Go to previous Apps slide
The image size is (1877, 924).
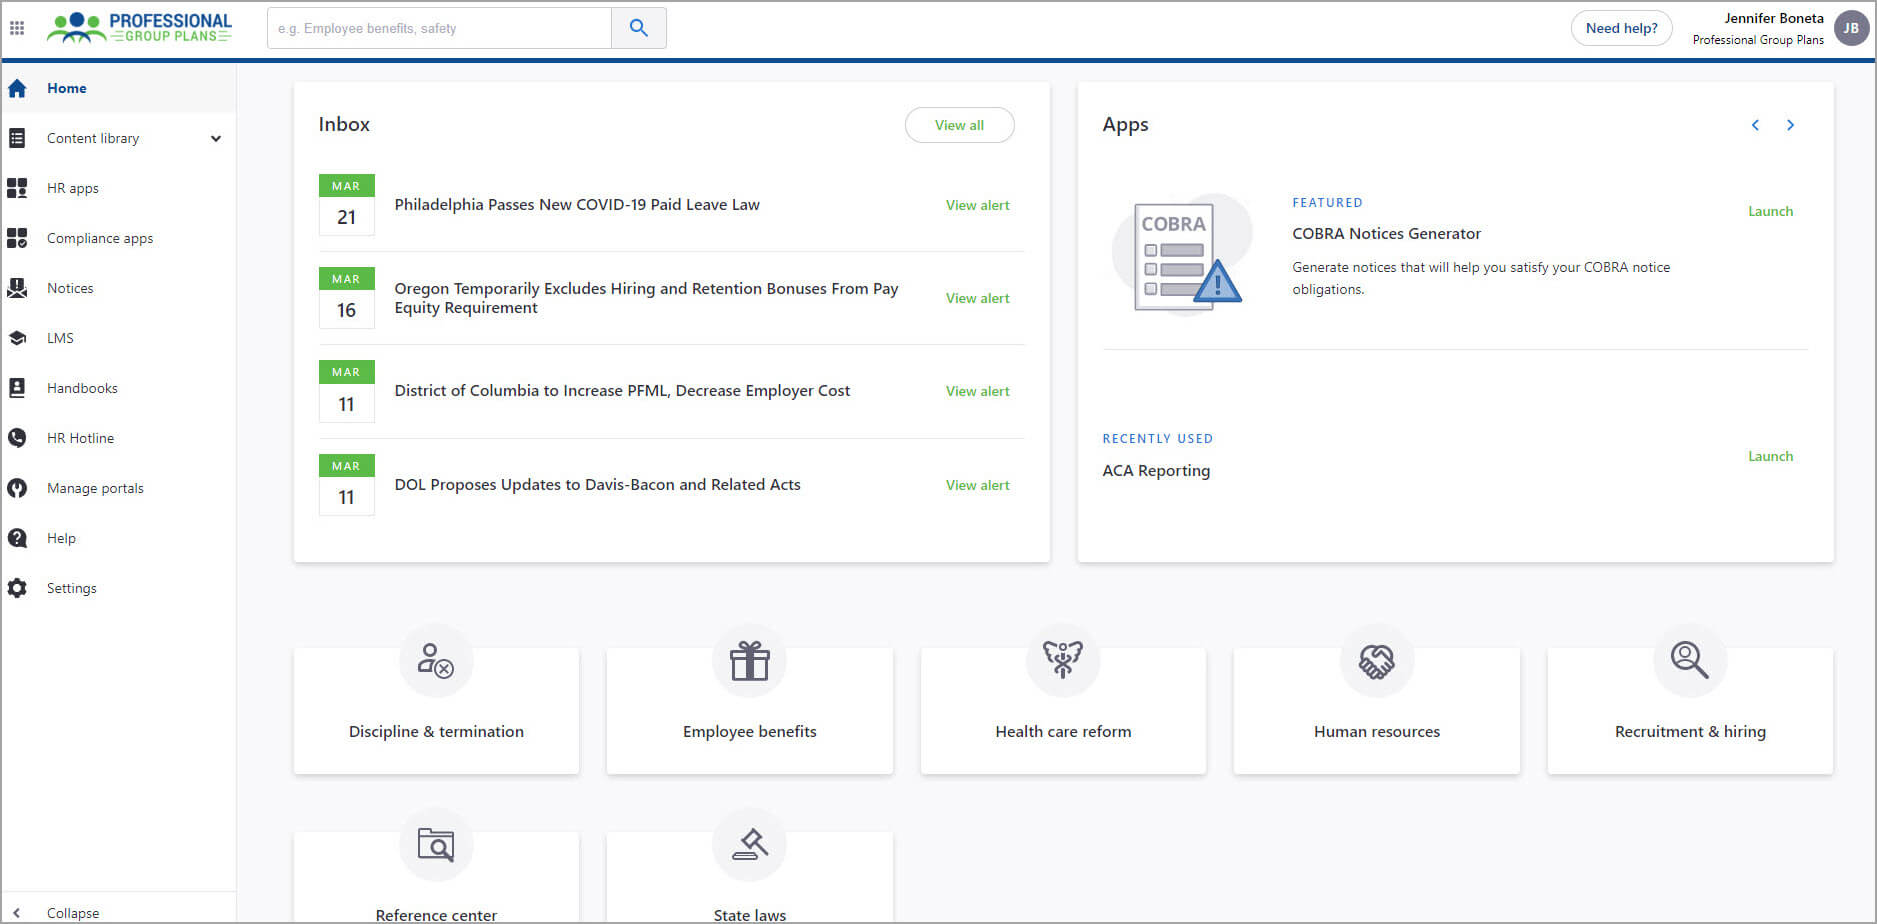1755,125
